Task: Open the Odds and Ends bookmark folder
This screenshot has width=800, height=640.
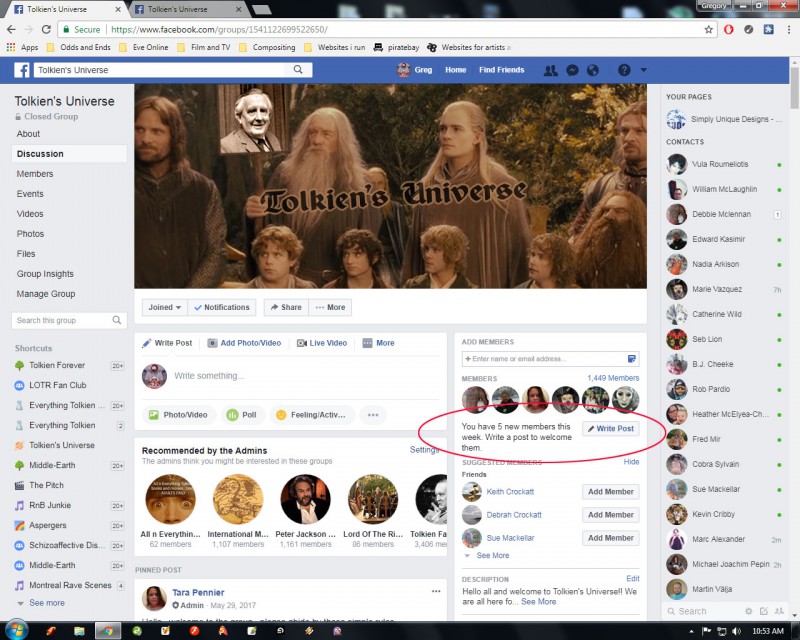Action: [x=79, y=47]
